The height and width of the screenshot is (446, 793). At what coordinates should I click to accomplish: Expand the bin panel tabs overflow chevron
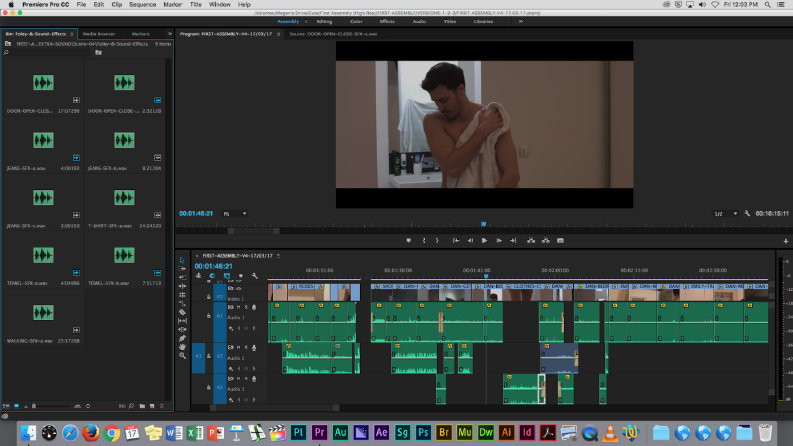point(169,34)
